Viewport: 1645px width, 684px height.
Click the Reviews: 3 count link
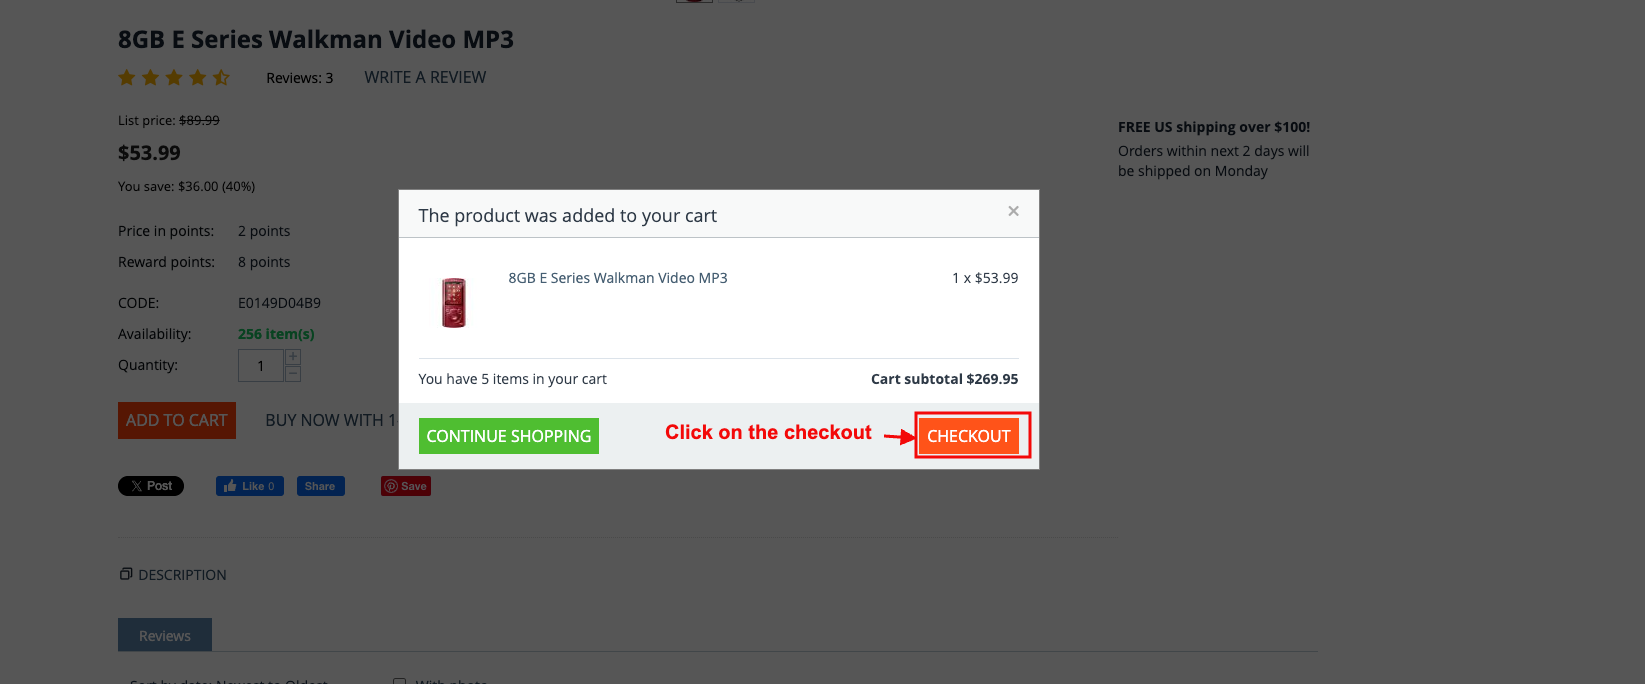(299, 78)
